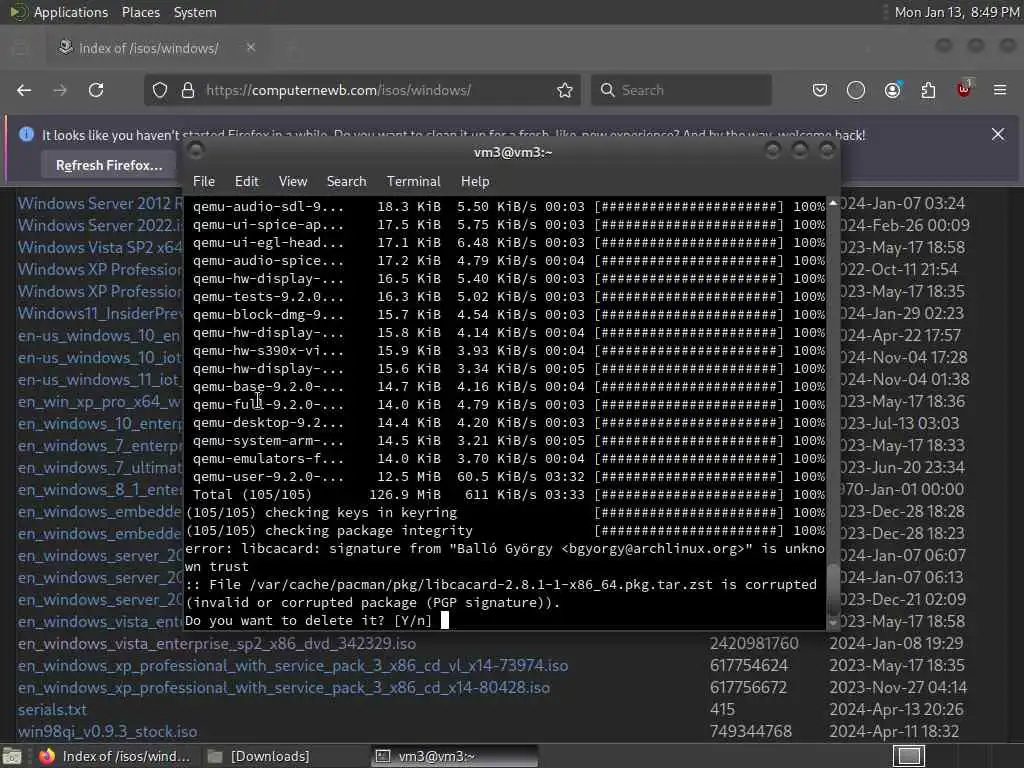Screen dimensions: 1024x768
Task: Open terminal Help menu
Action: pos(475,182)
